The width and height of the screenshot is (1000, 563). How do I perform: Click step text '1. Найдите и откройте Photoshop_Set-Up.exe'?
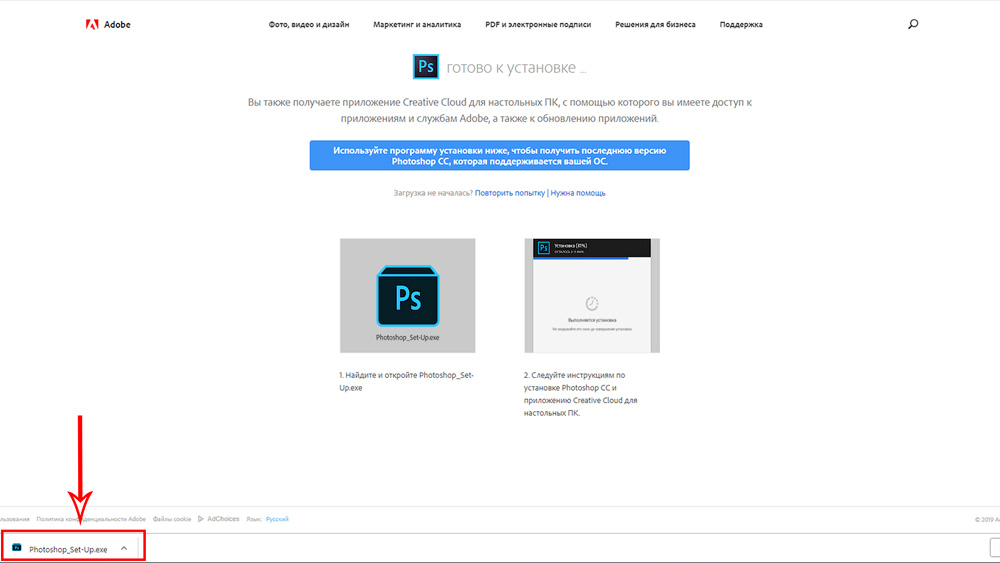[x=406, y=381]
